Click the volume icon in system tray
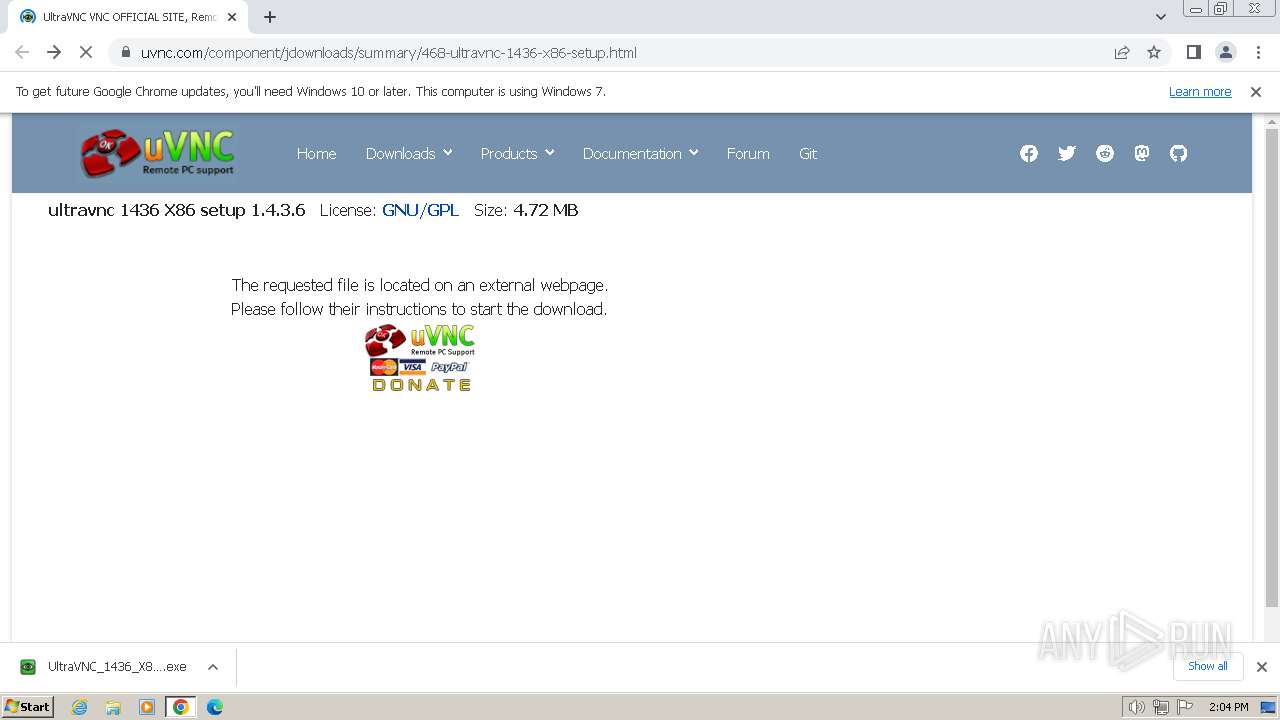1280x720 pixels. pos(1137,707)
